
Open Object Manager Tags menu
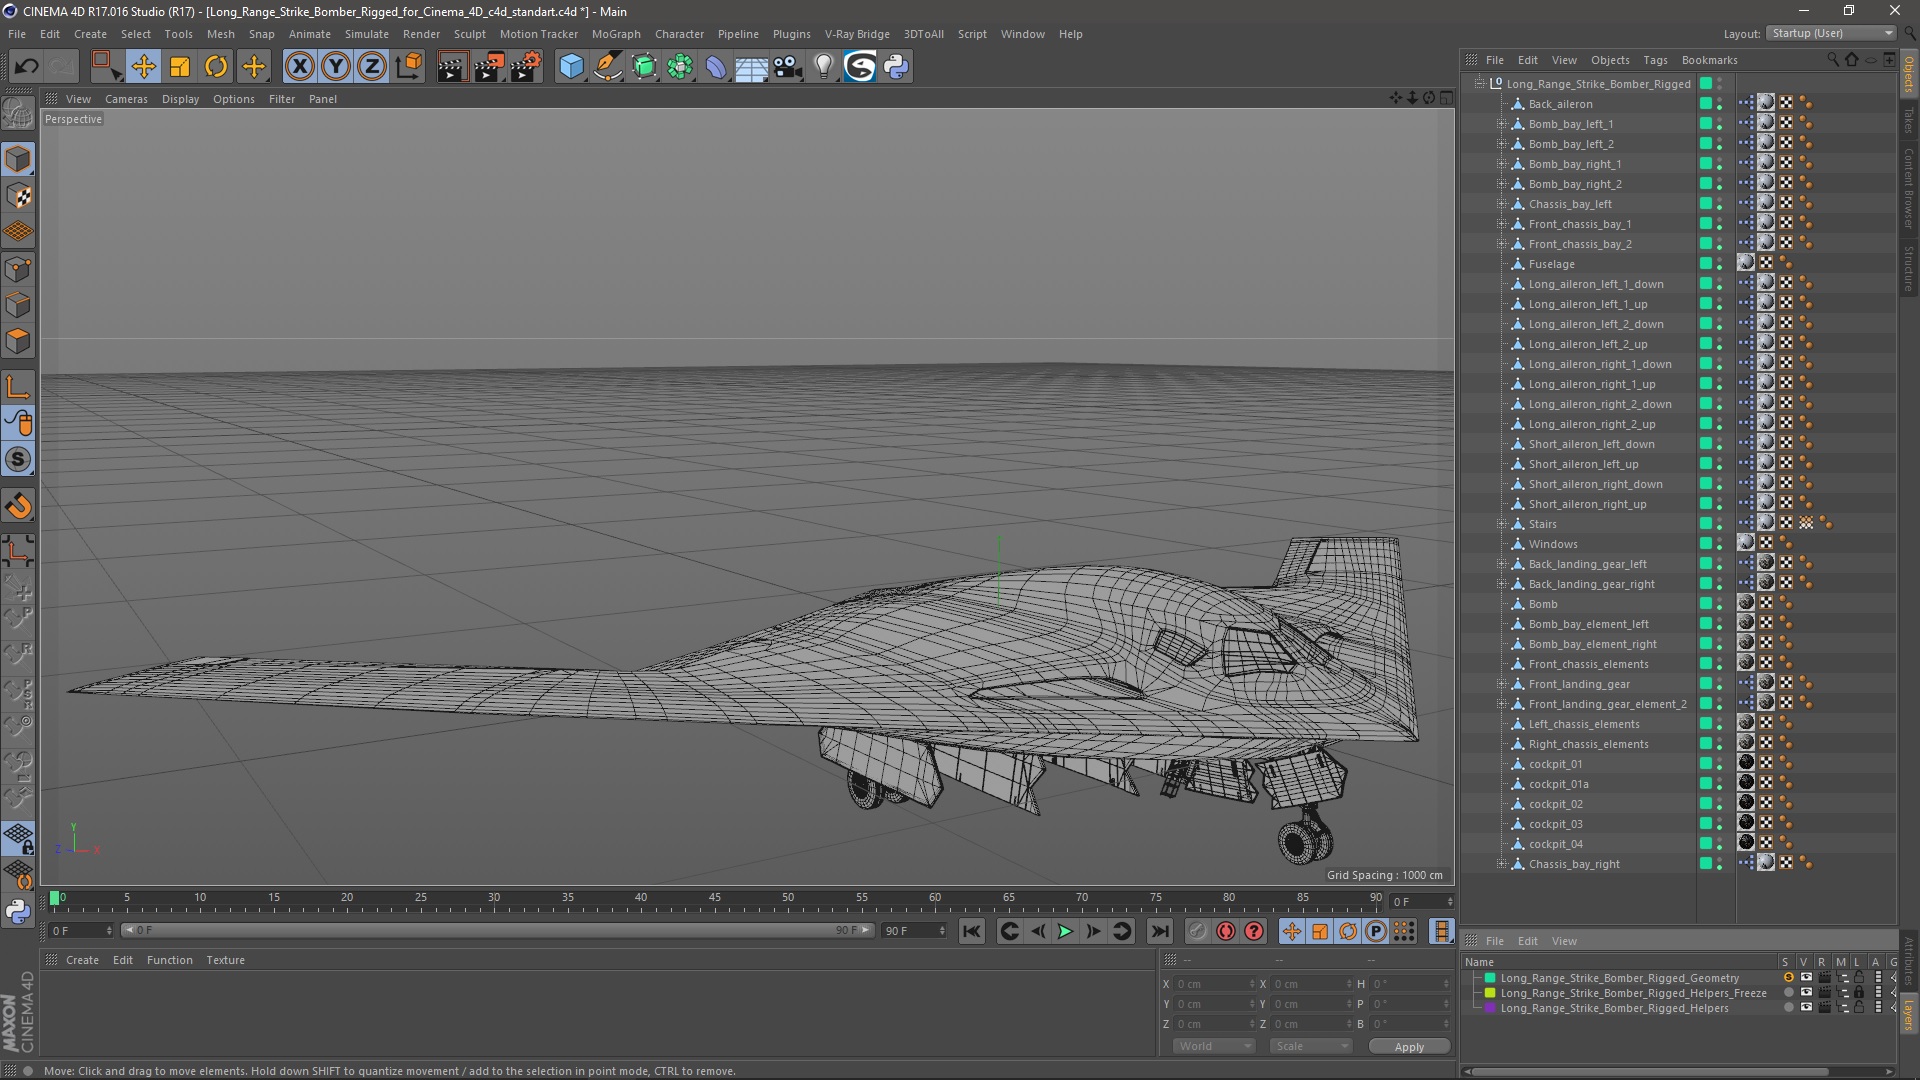pyautogui.click(x=1655, y=60)
